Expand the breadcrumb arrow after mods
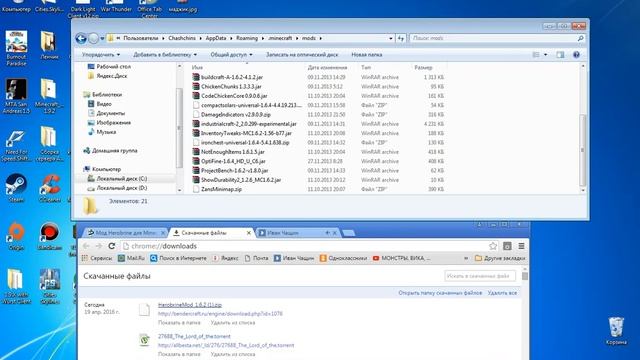Viewport: 640px width, 360px height. [321, 38]
